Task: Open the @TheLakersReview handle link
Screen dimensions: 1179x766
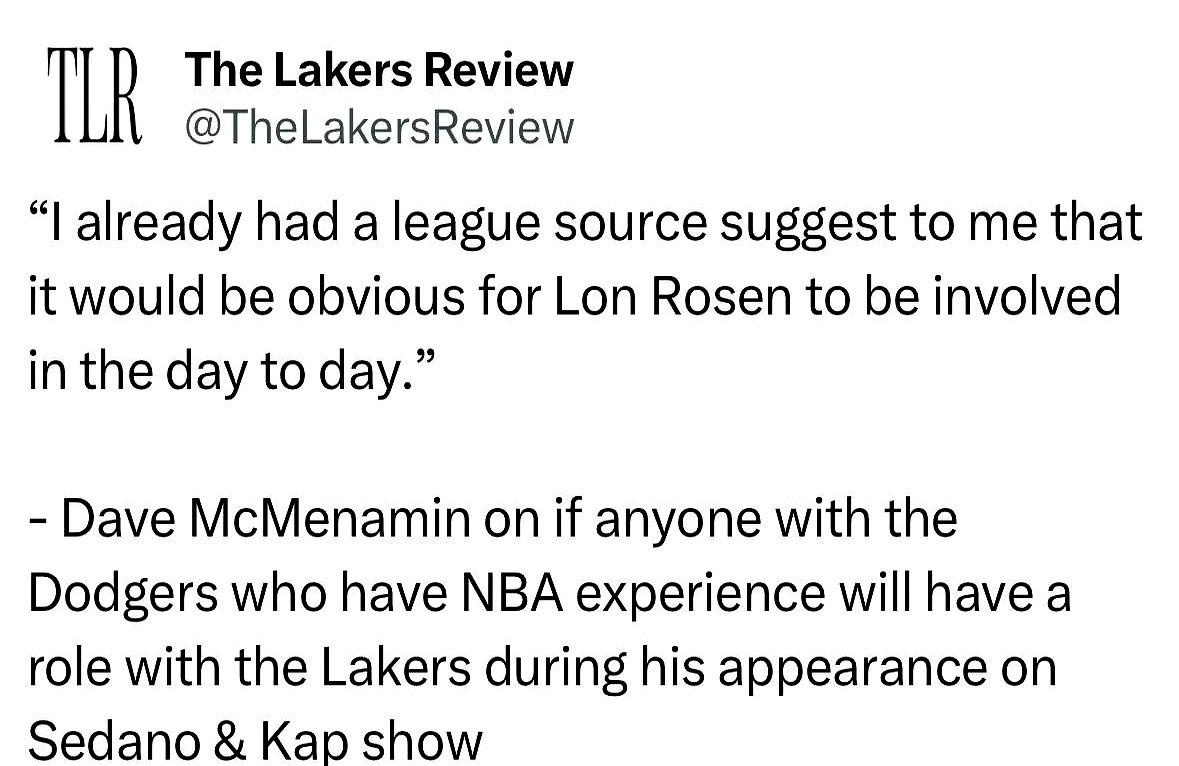Action: (379, 128)
